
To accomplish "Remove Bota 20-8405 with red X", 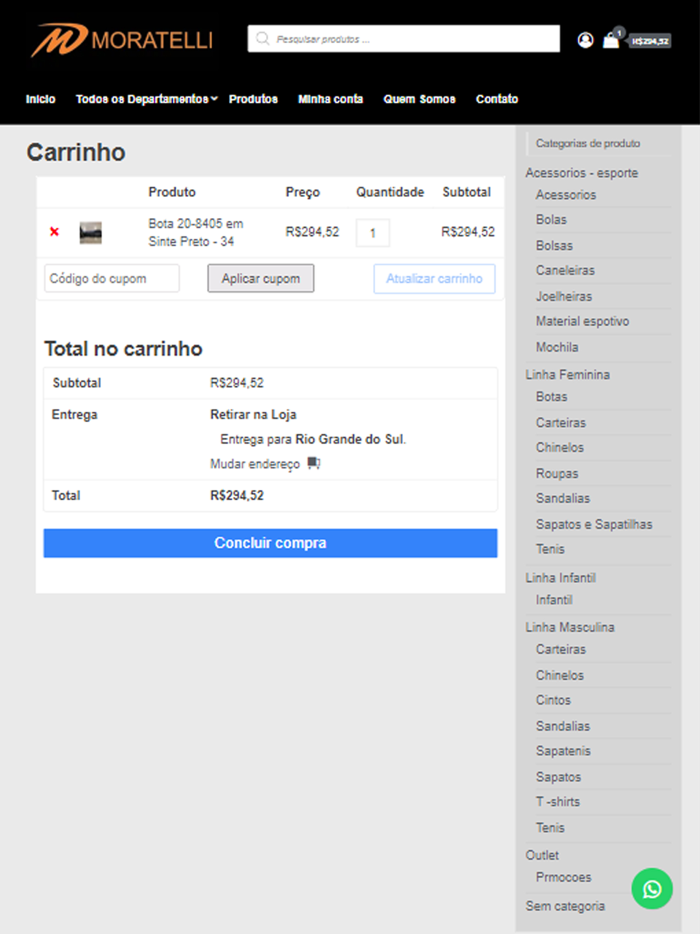I will tap(54, 232).
